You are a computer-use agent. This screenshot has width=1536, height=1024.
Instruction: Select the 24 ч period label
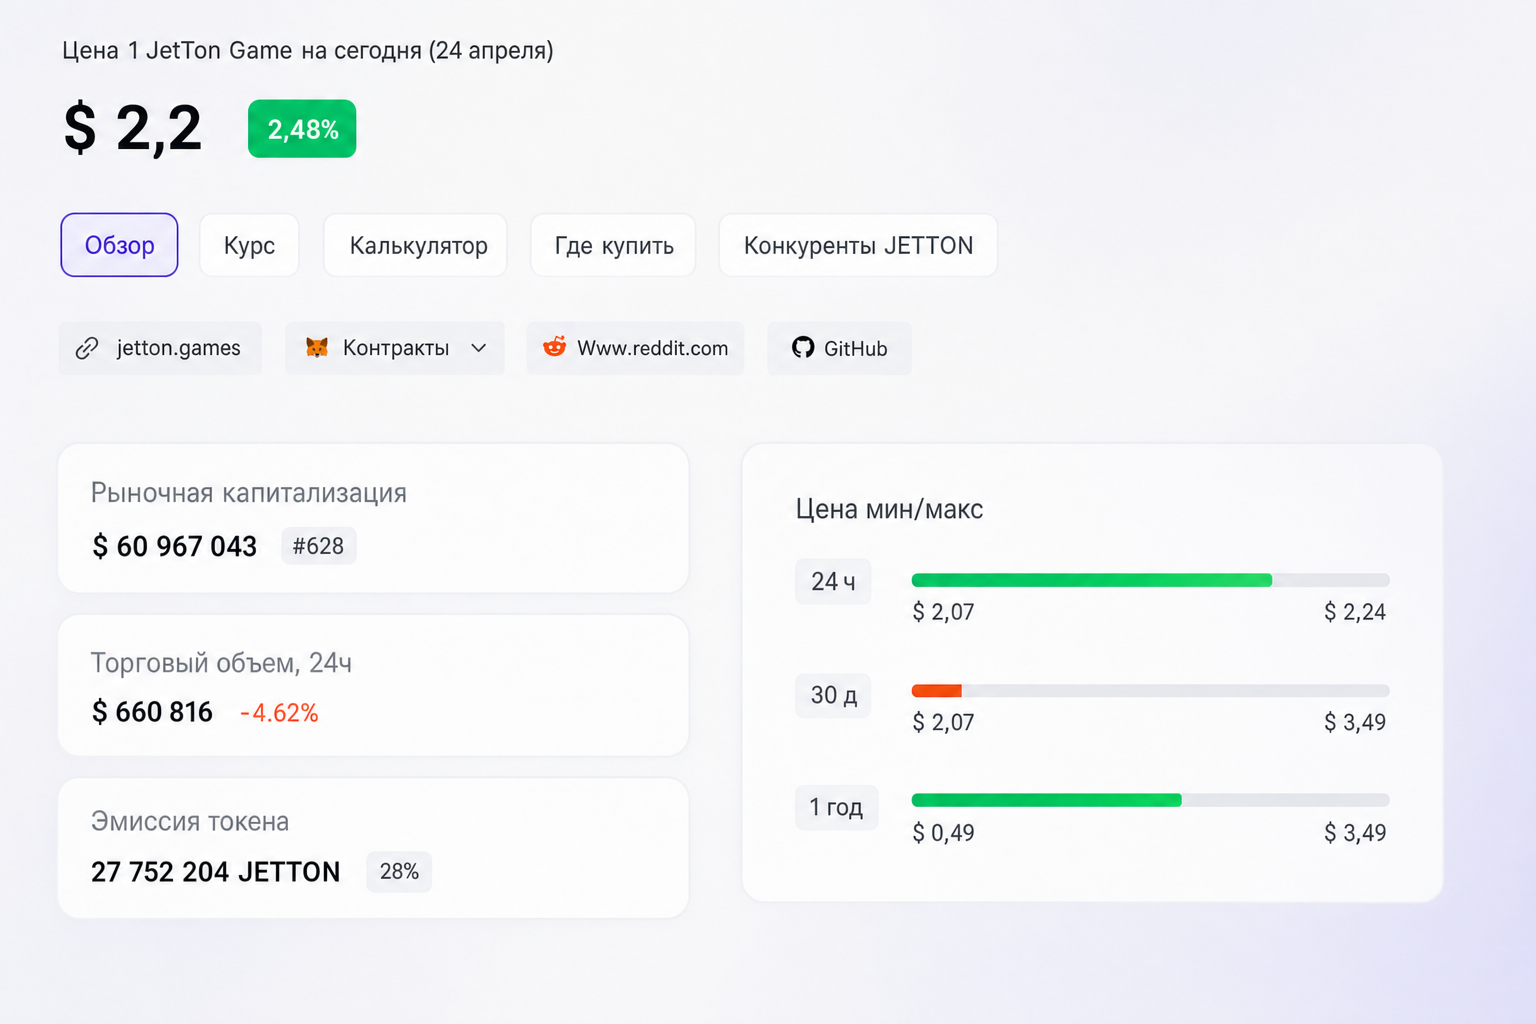point(833,582)
